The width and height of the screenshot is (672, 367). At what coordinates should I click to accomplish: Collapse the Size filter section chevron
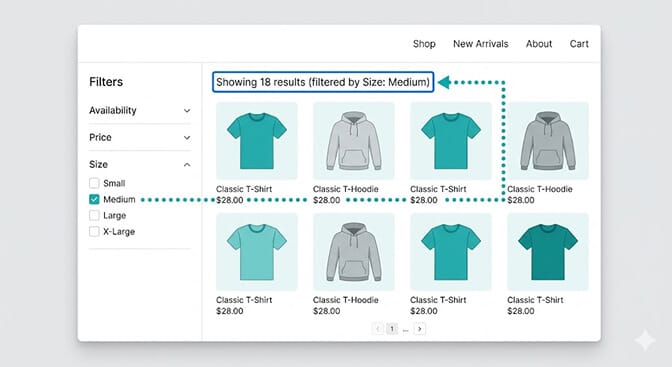pyautogui.click(x=187, y=165)
